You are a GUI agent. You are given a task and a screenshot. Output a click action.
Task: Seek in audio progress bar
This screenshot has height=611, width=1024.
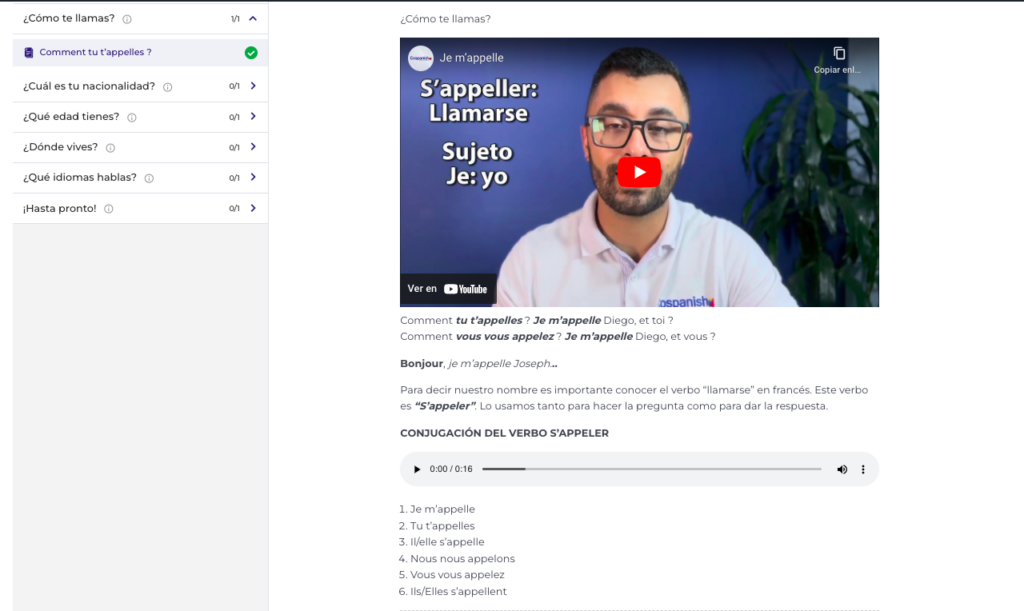click(652, 469)
